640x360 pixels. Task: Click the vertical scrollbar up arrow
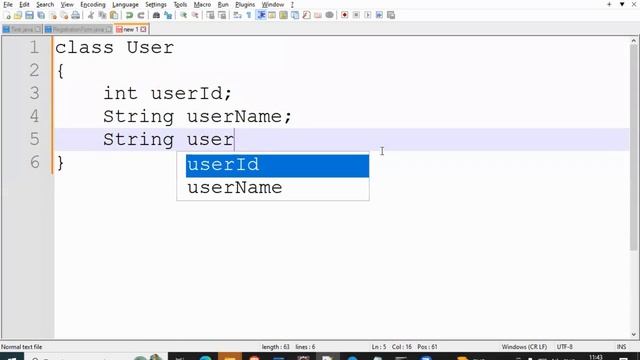coord(633,40)
